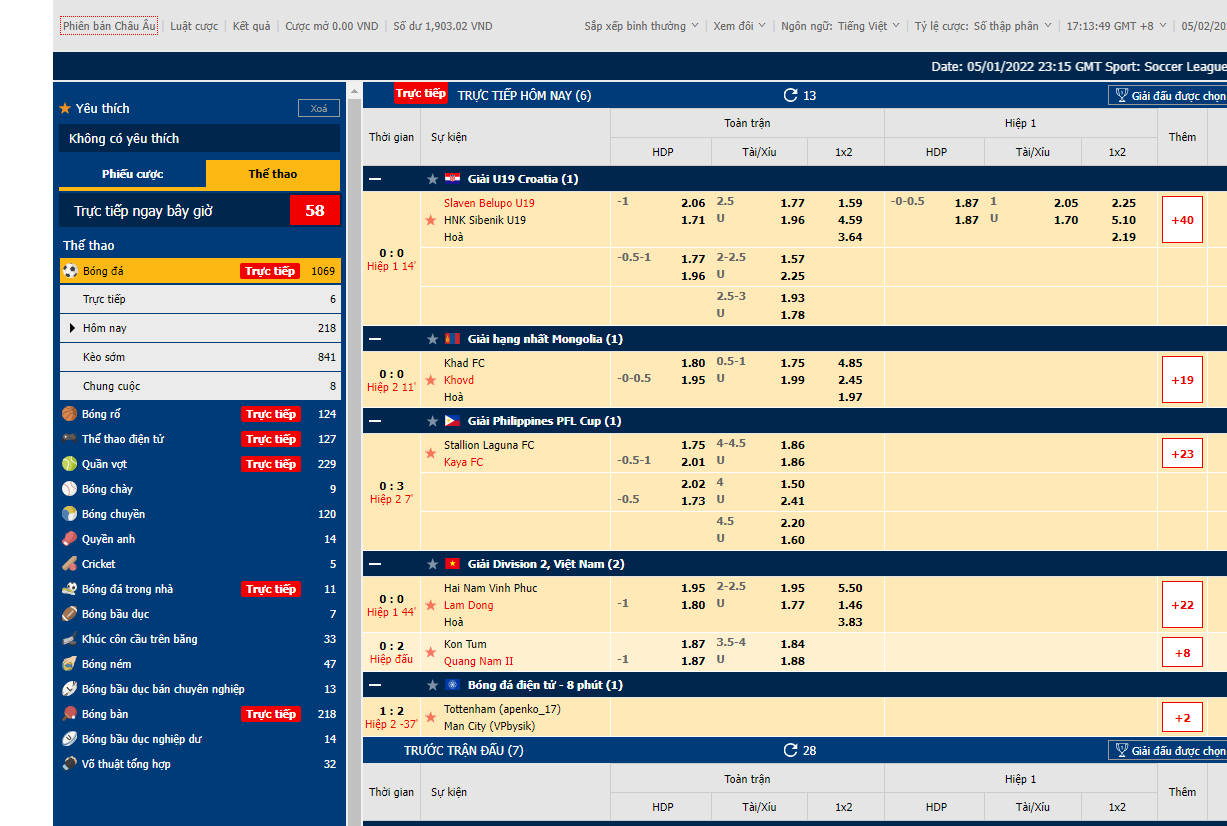Image resolution: width=1227 pixels, height=826 pixels.
Task: Collapse the Giải hạng nhất Mongolia section
Action: click(x=375, y=339)
